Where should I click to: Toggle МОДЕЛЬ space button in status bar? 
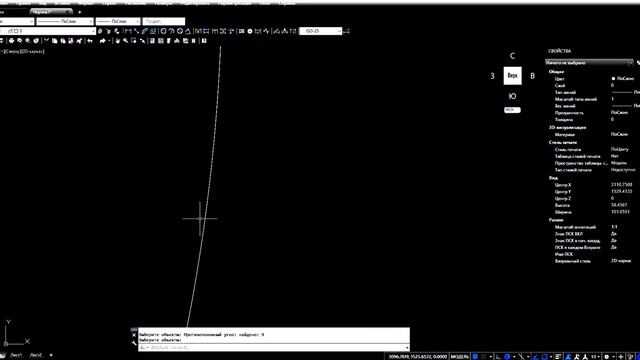coord(460,356)
